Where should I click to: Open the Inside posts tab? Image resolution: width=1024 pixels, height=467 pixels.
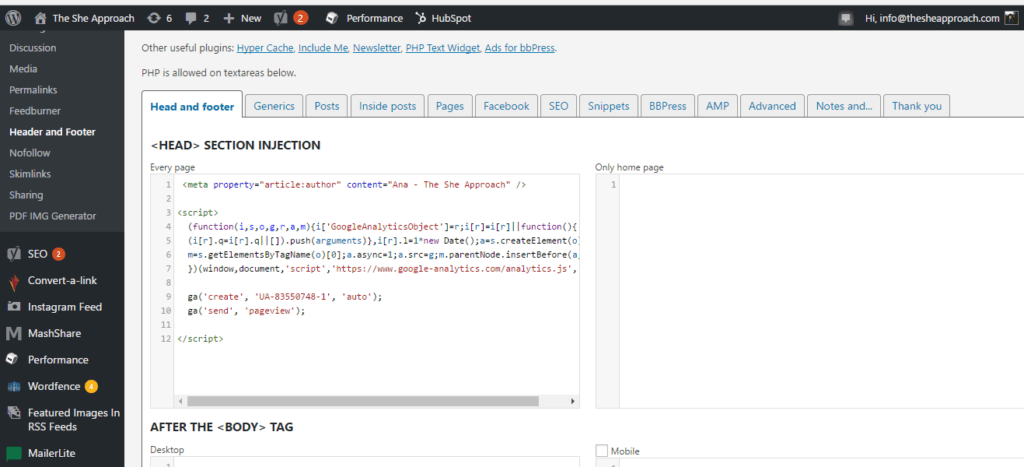click(387, 106)
